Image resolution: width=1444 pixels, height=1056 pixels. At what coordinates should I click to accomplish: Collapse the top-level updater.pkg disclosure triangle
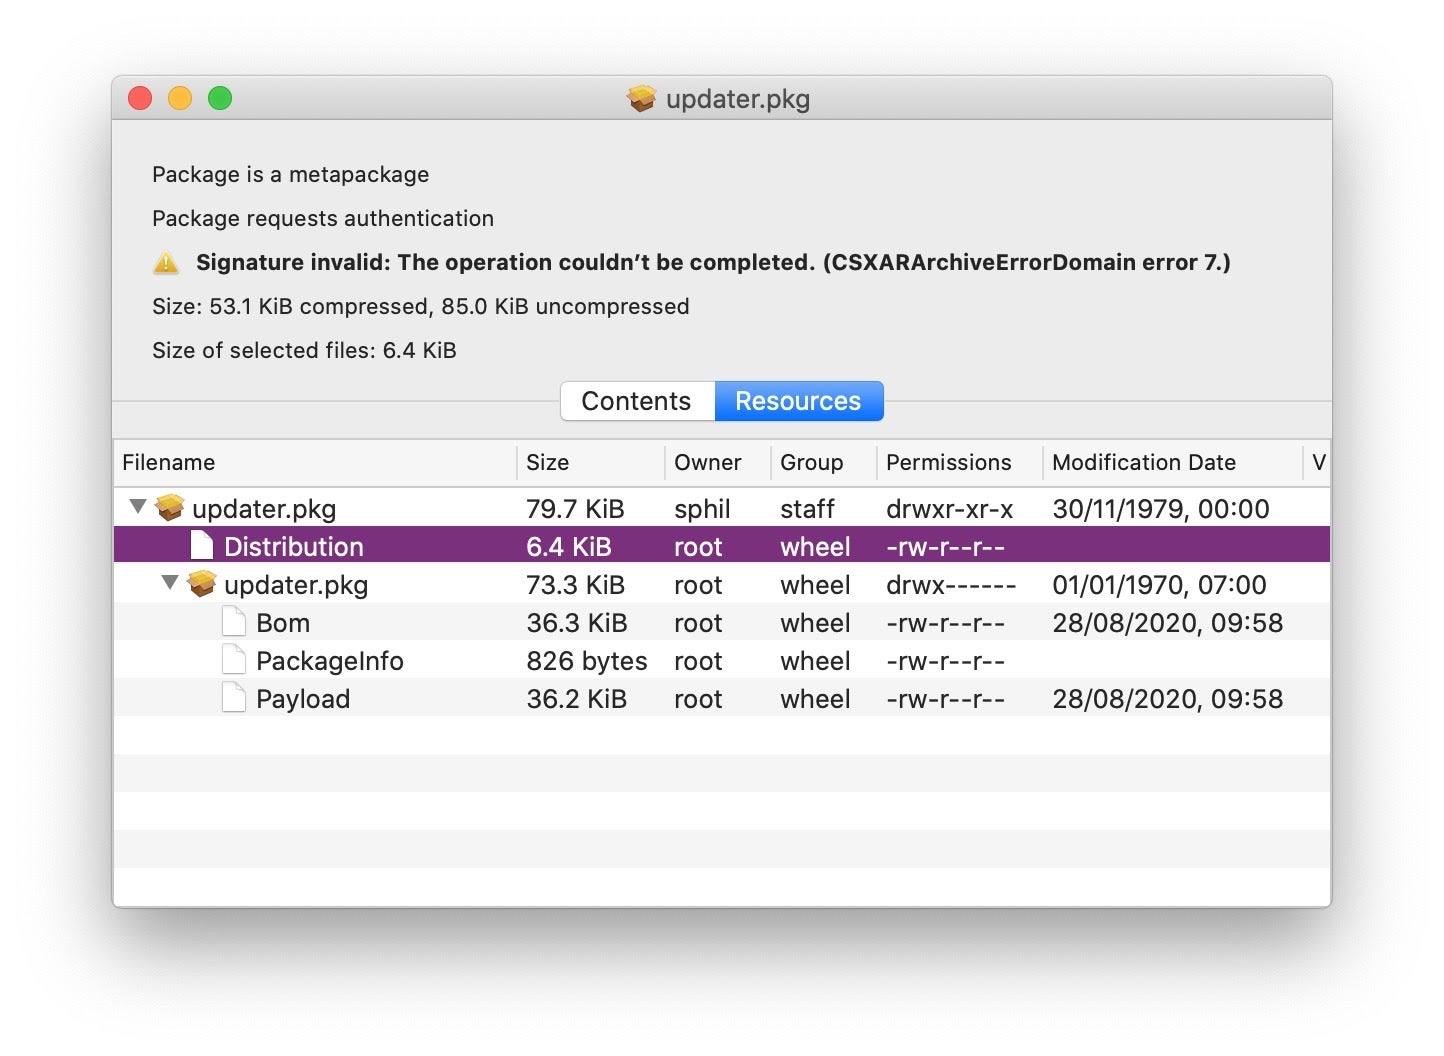(x=138, y=507)
